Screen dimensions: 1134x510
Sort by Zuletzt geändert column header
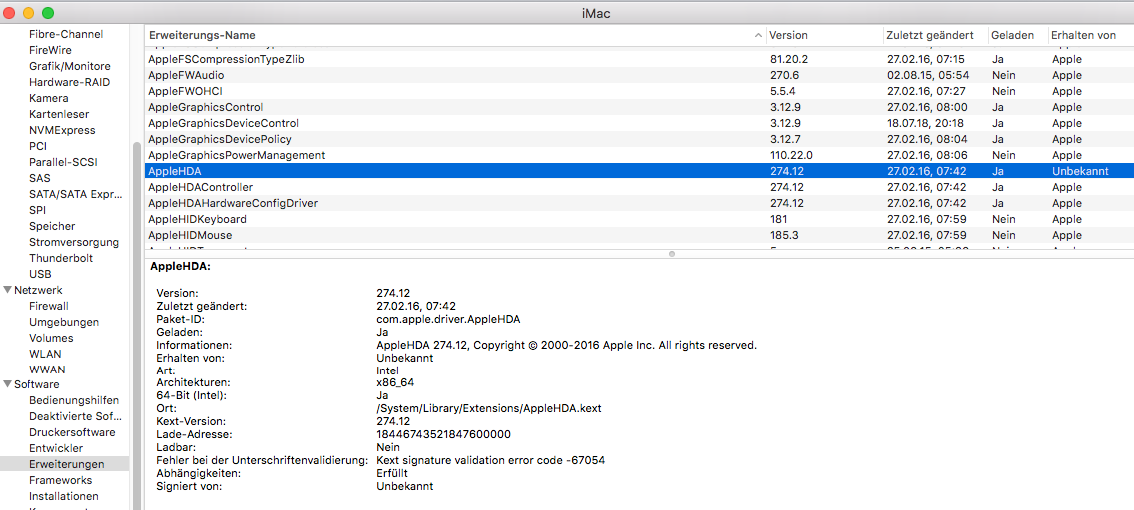930,35
